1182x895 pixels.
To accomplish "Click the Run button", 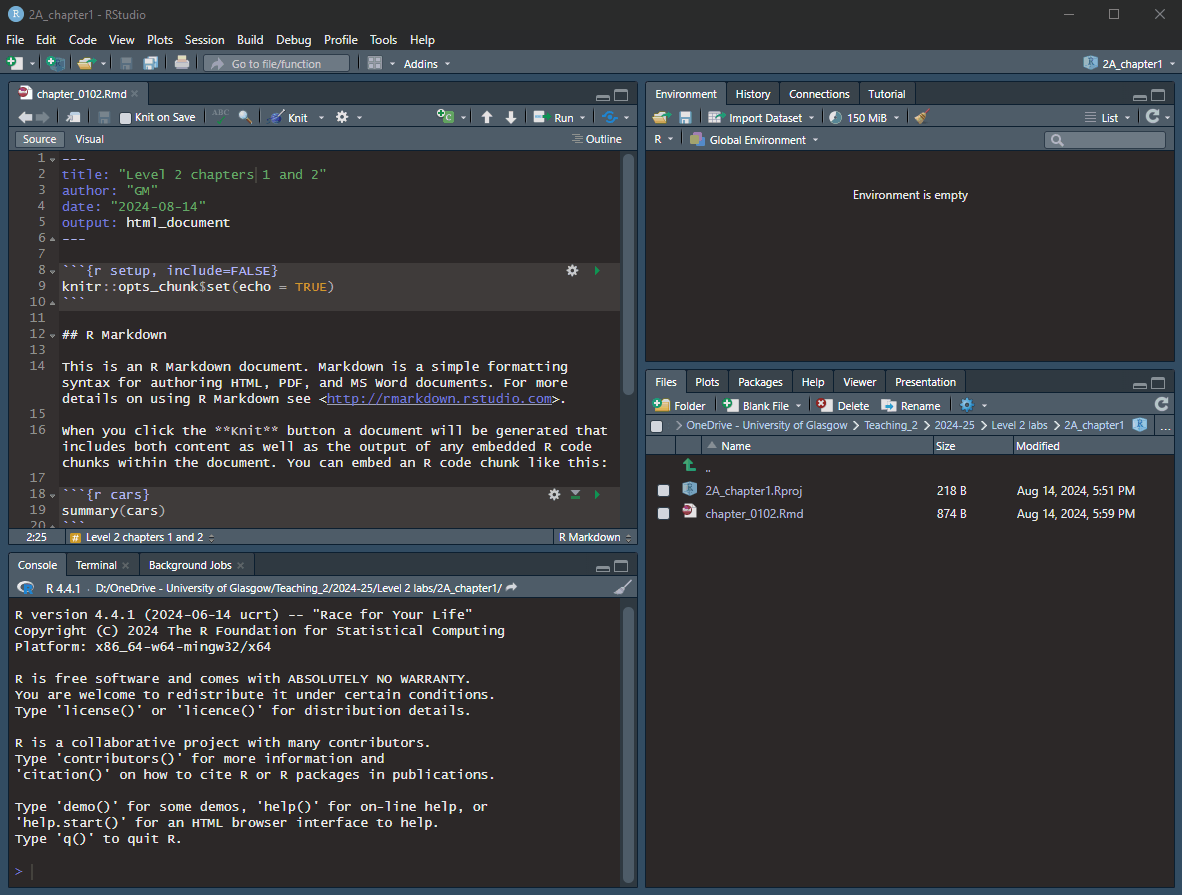I will tap(554, 118).
